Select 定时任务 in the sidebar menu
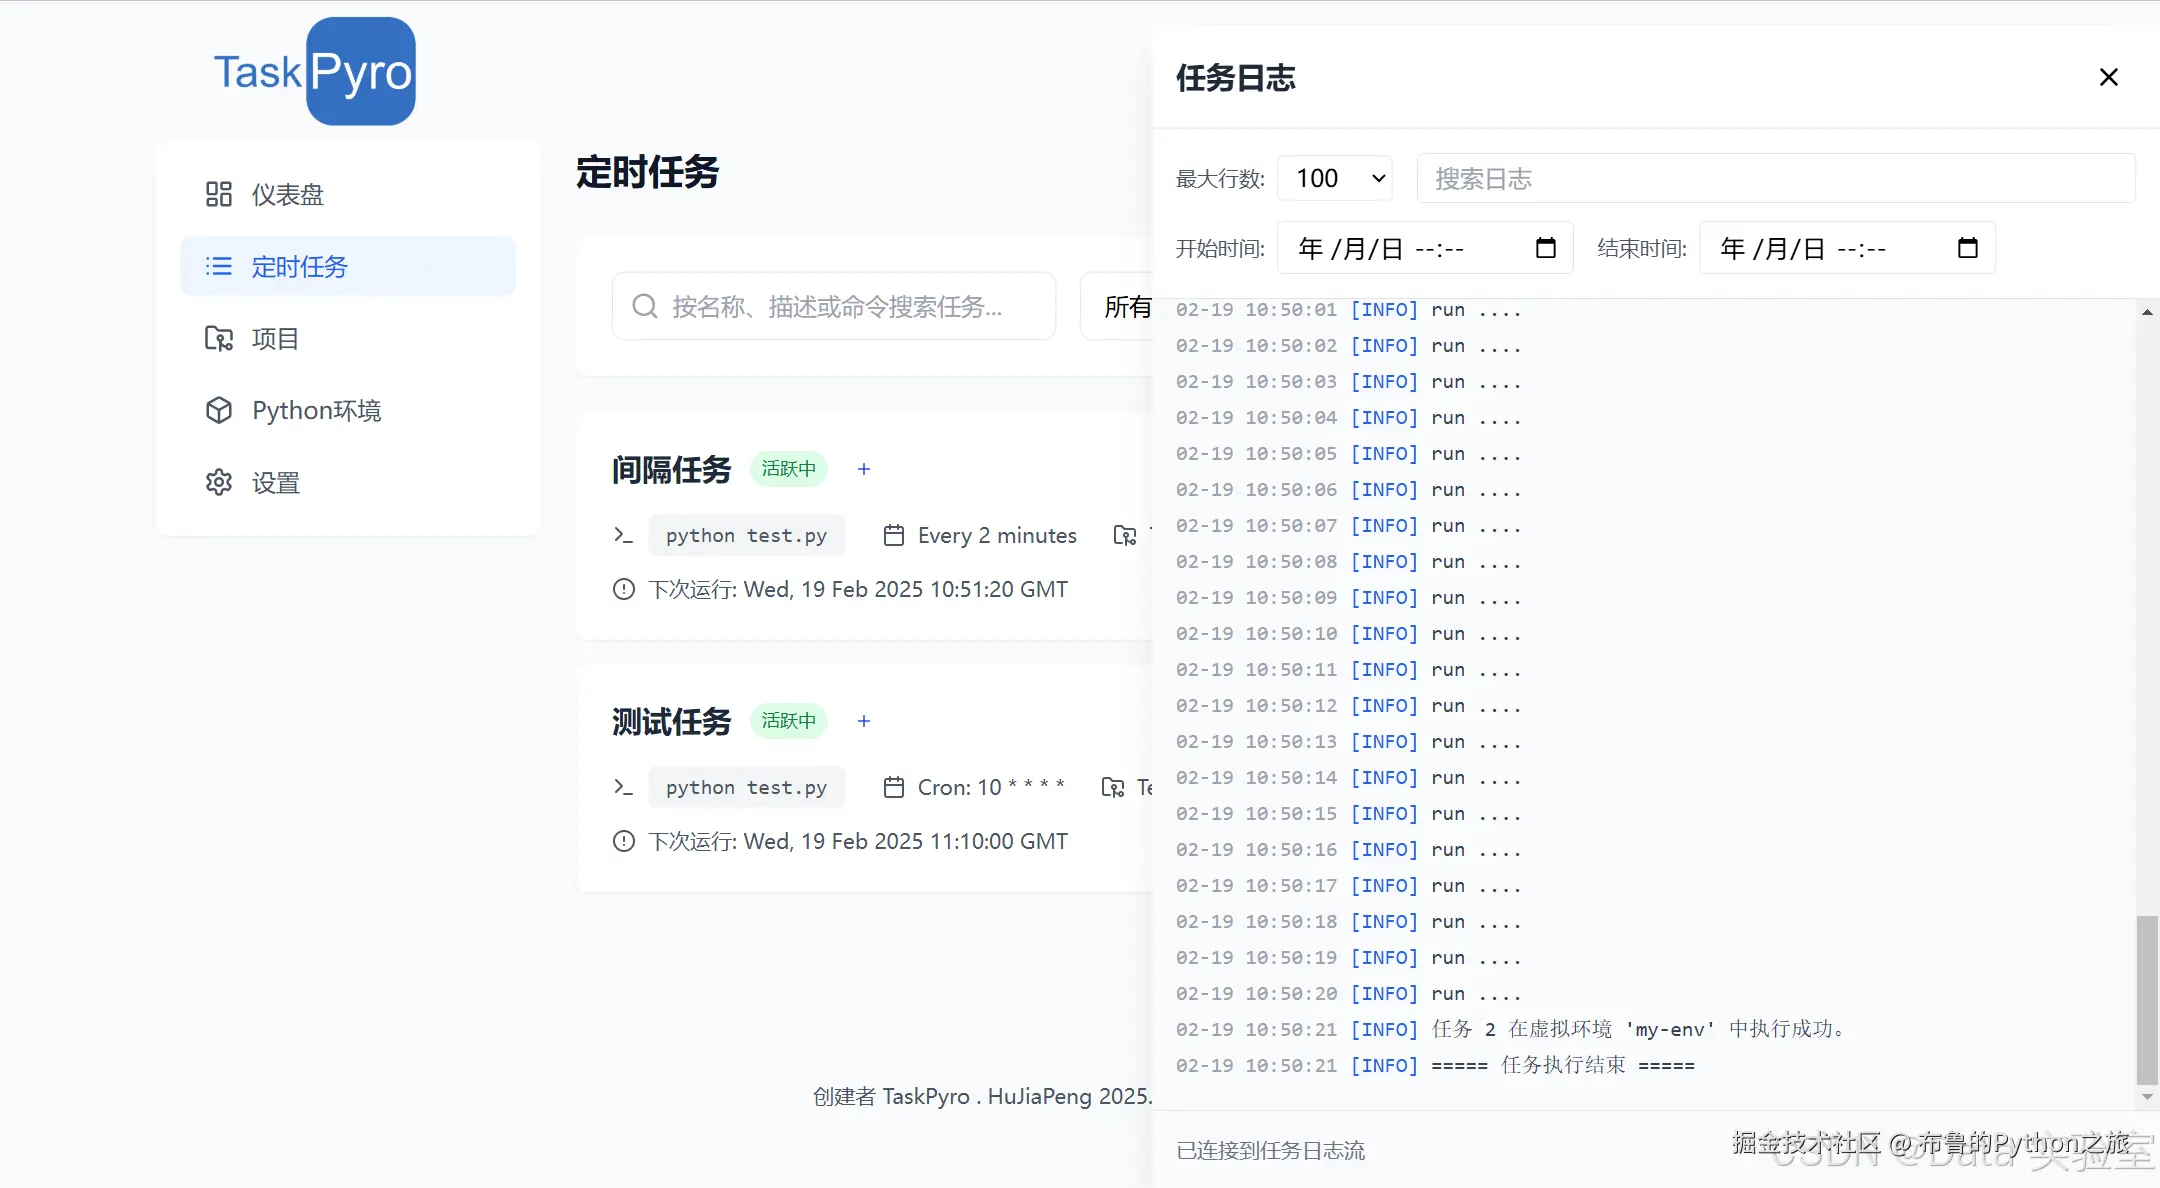The image size is (2160, 1188). click(298, 266)
